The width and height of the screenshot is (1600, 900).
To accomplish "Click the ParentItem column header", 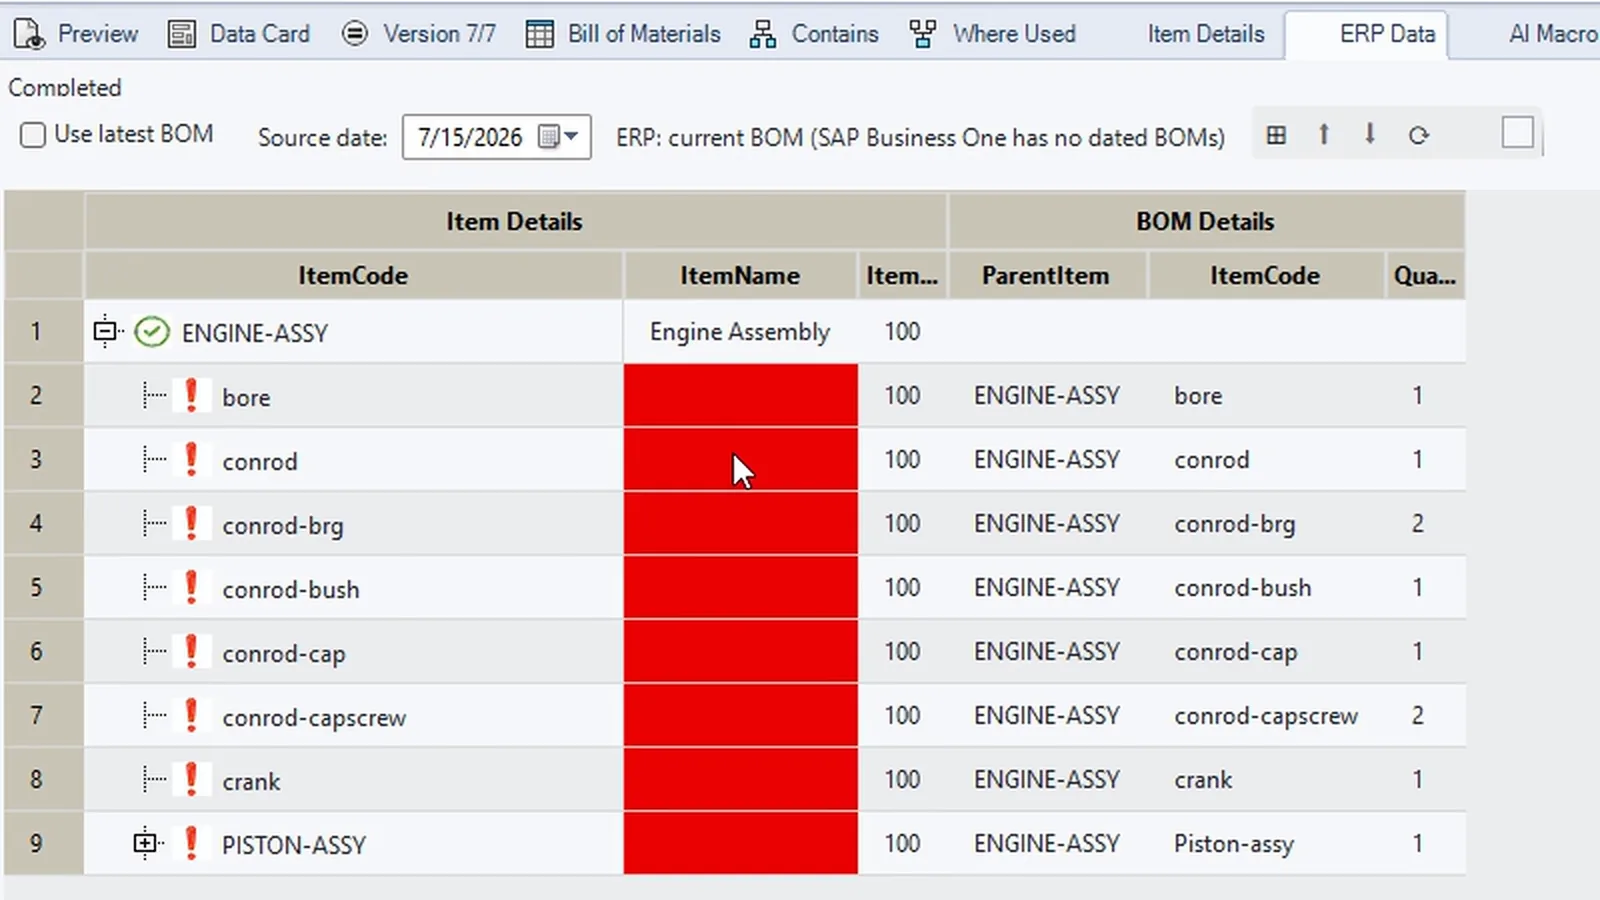I will click(1046, 275).
